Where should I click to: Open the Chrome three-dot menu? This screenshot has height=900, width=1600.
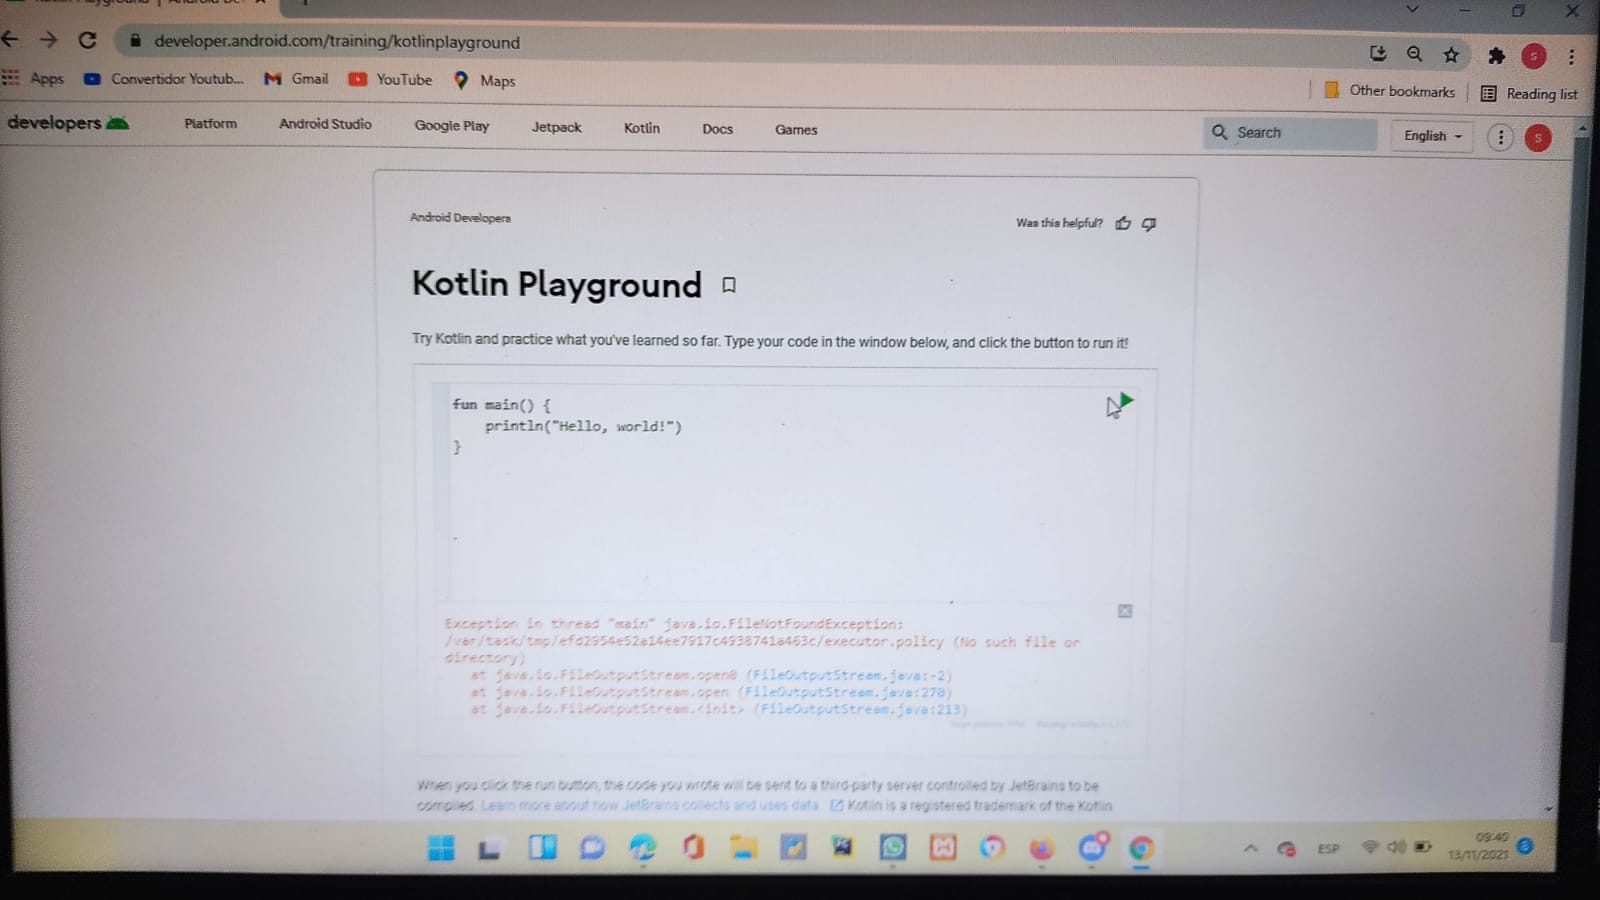point(1571,57)
